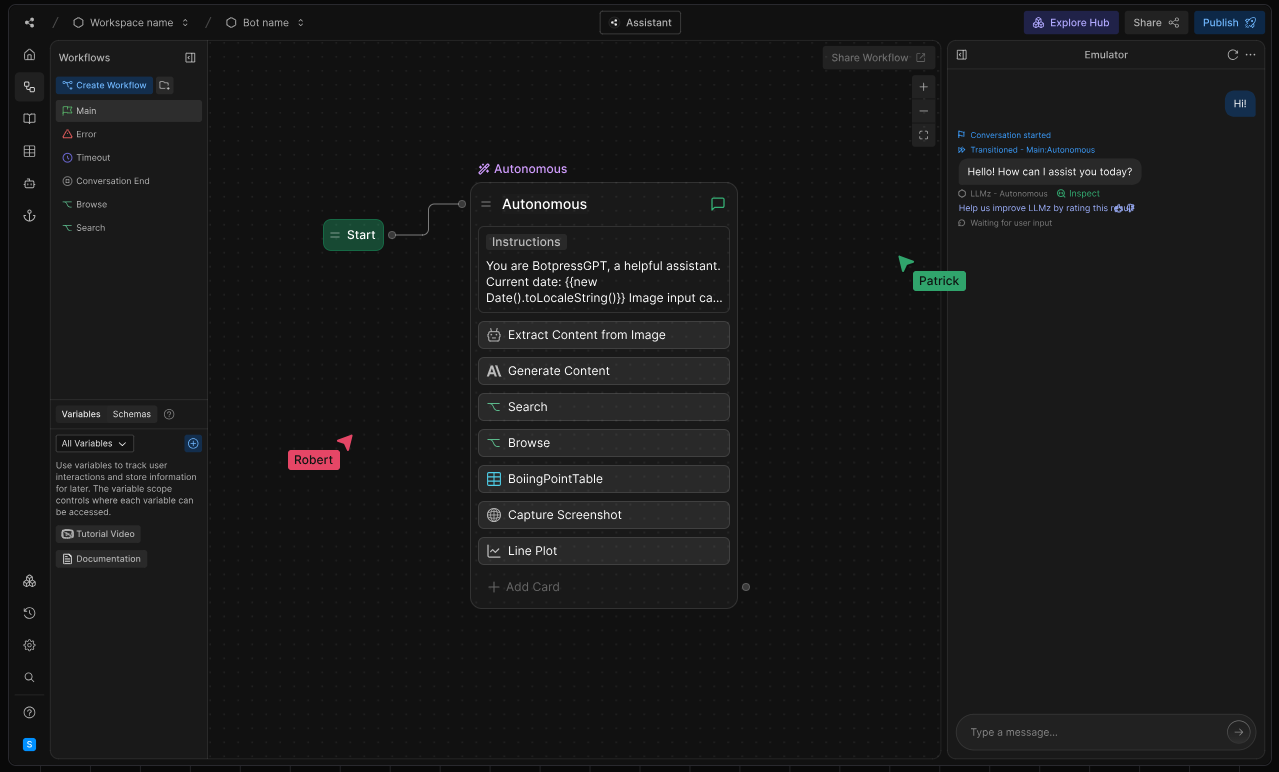Restart the emulator conversation with refresh icon
The width and height of the screenshot is (1279, 772).
pos(1232,55)
